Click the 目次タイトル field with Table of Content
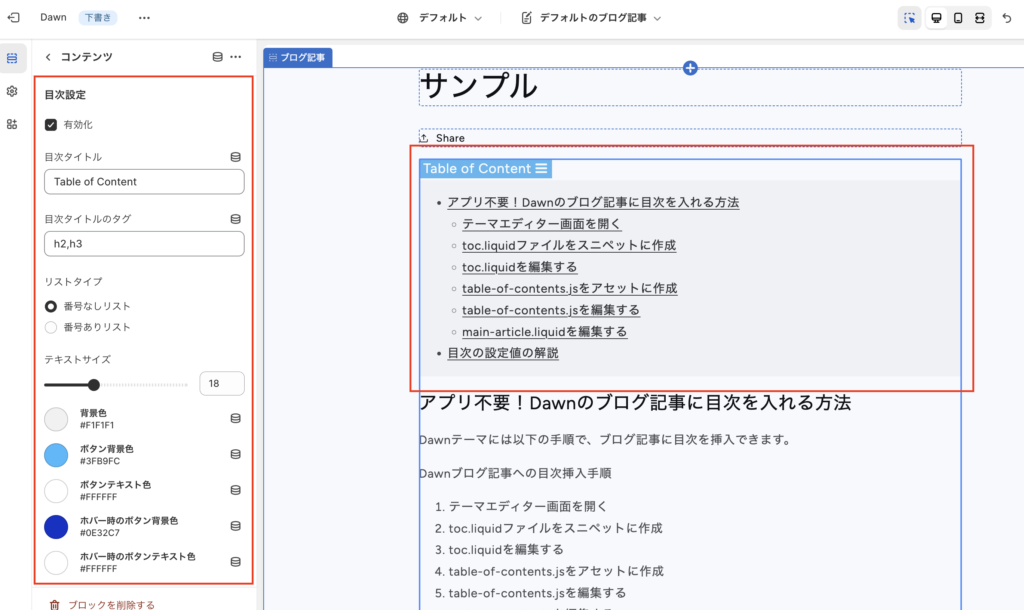Viewport: 1024px width, 610px height. pyautogui.click(x=144, y=182)
